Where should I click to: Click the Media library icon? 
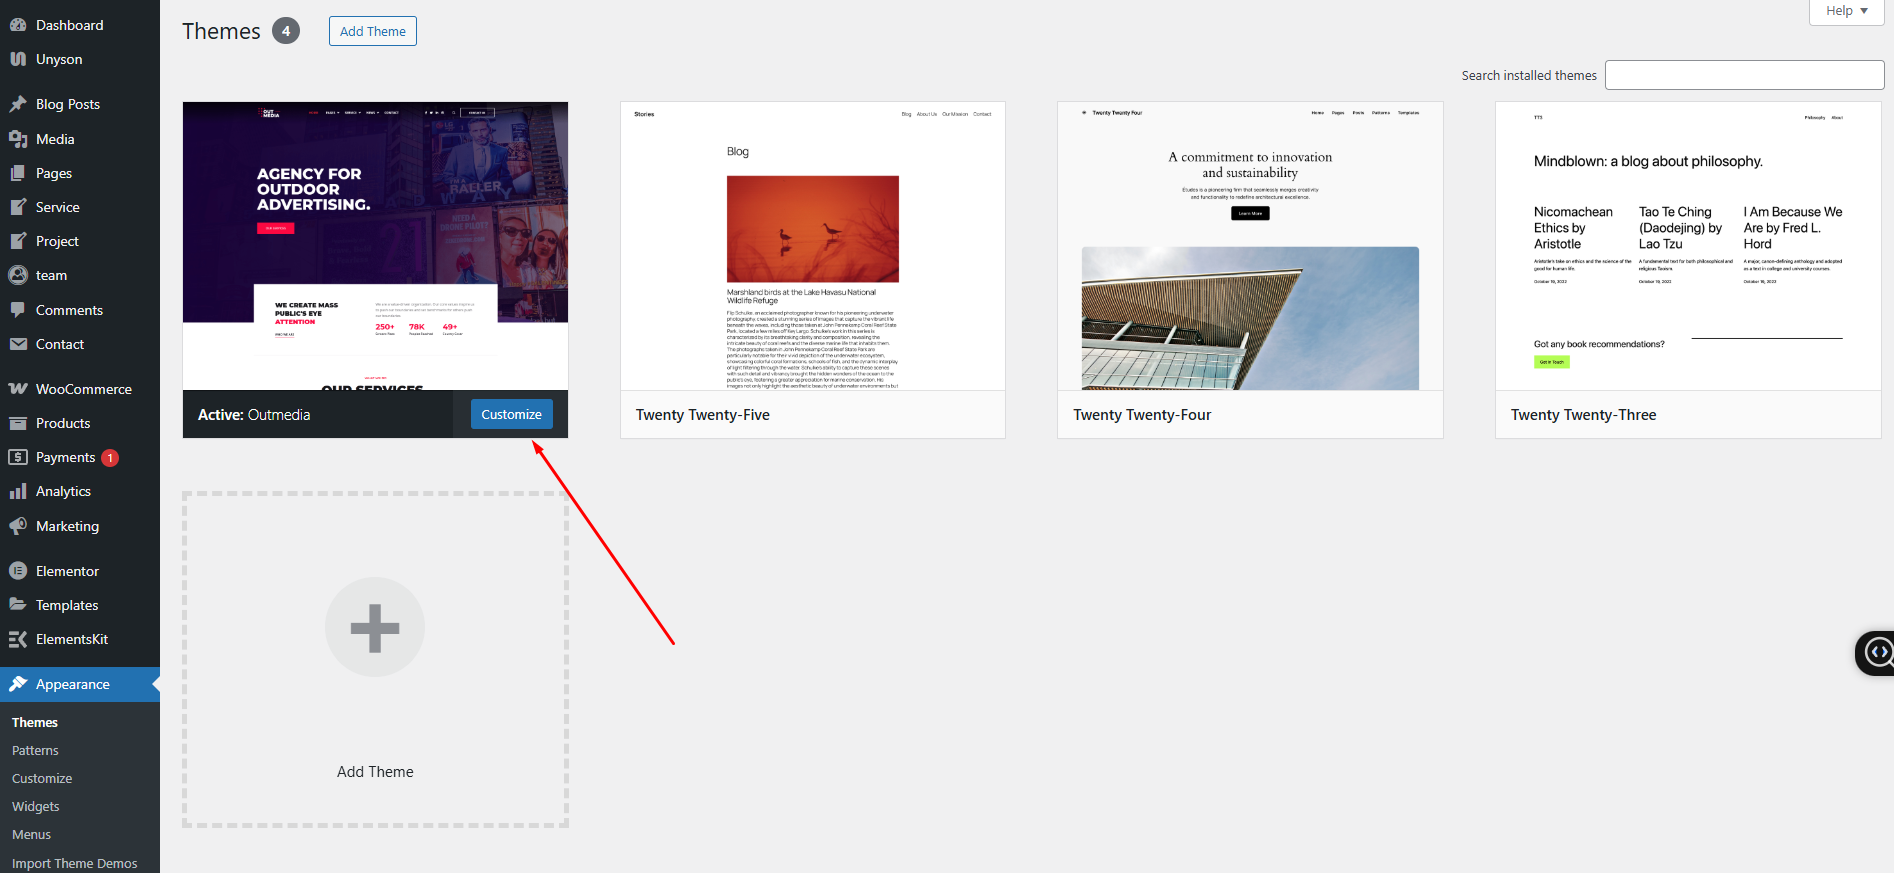(x=18, y=139)
